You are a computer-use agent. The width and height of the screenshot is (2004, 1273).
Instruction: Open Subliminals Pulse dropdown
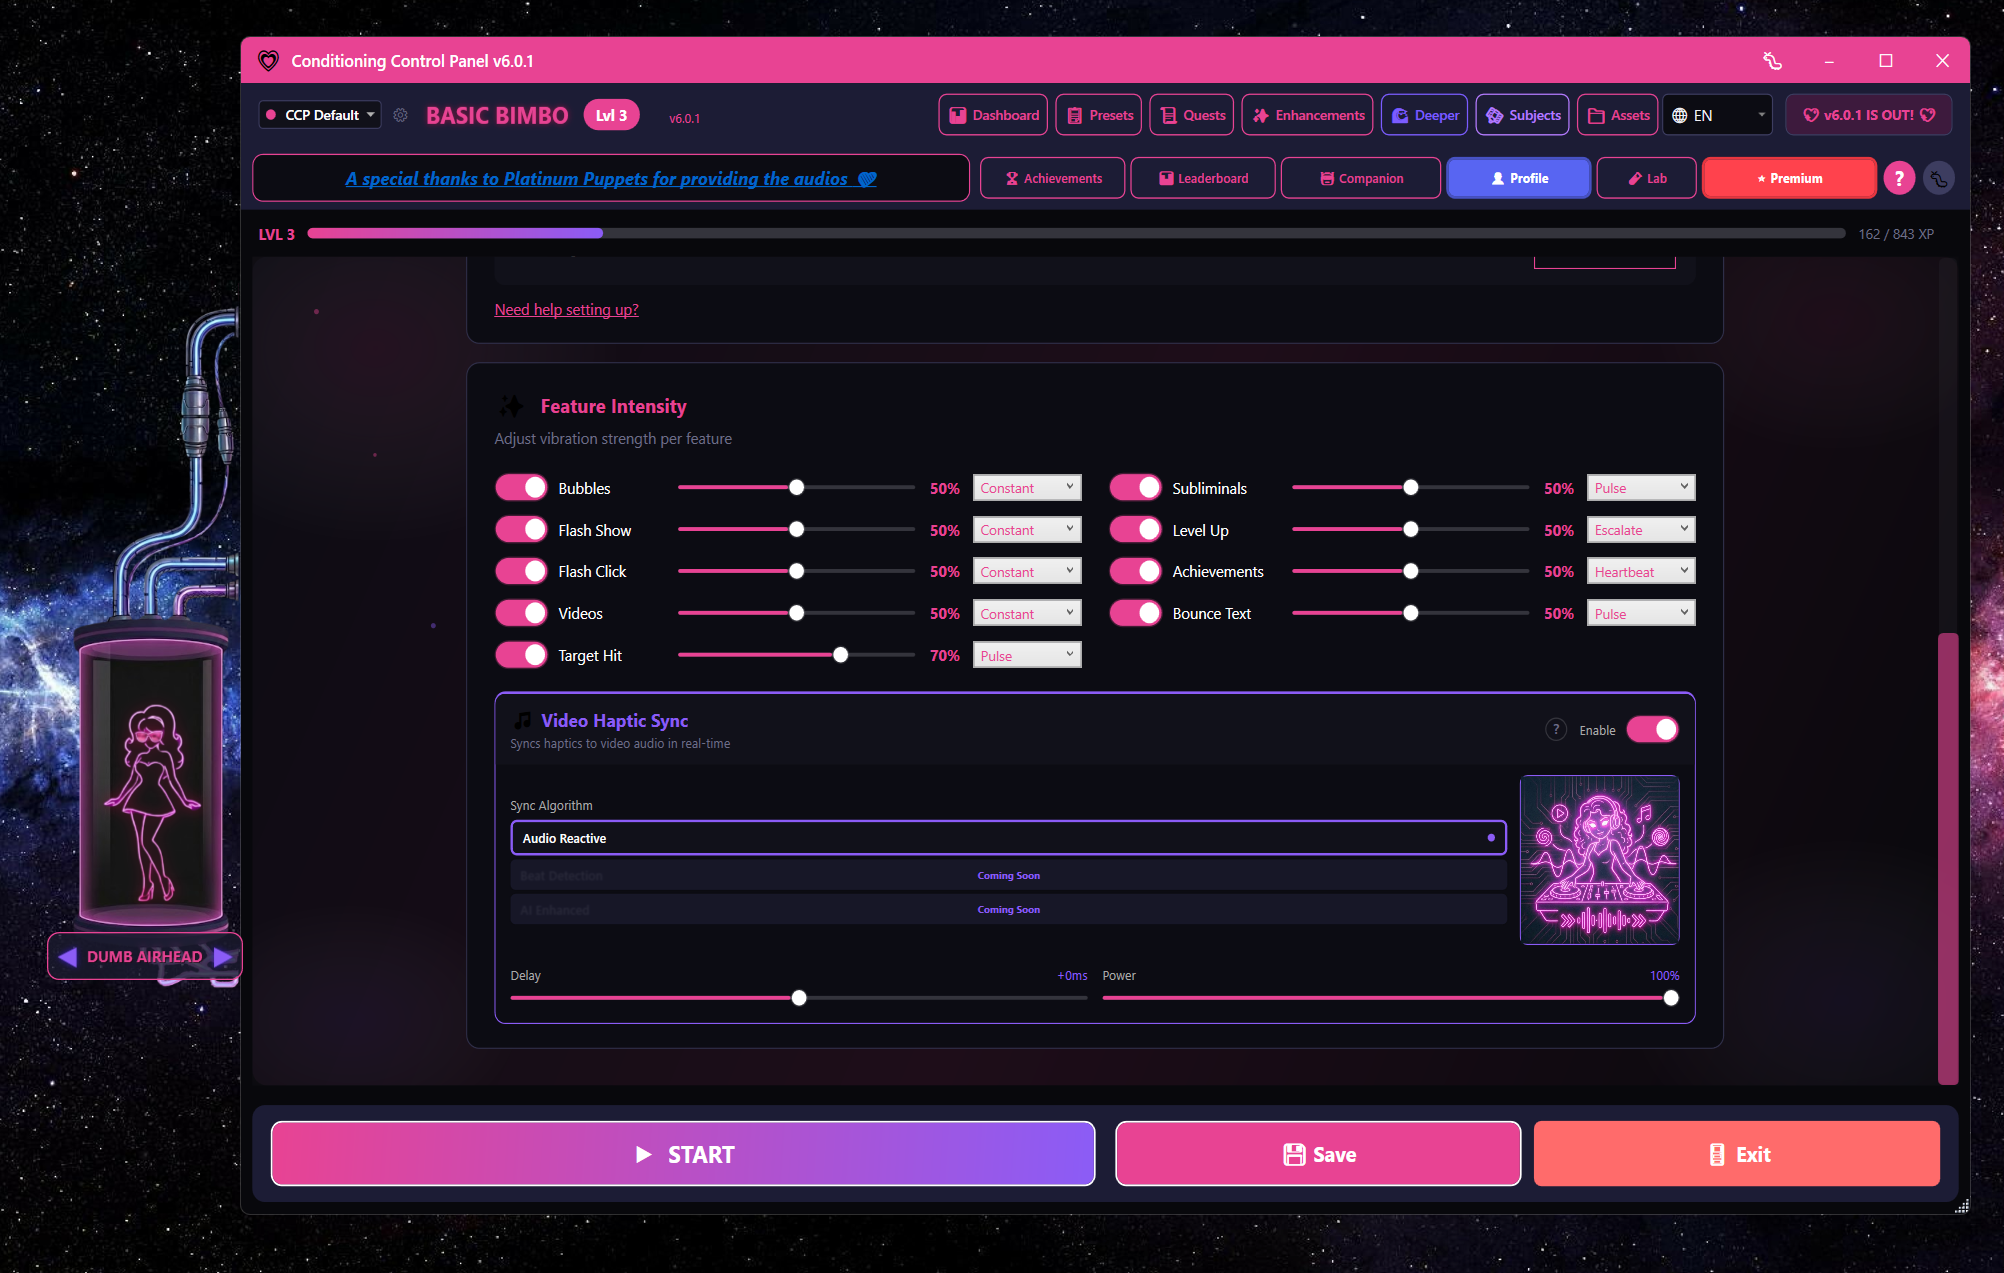click(x=1641, y=488)
